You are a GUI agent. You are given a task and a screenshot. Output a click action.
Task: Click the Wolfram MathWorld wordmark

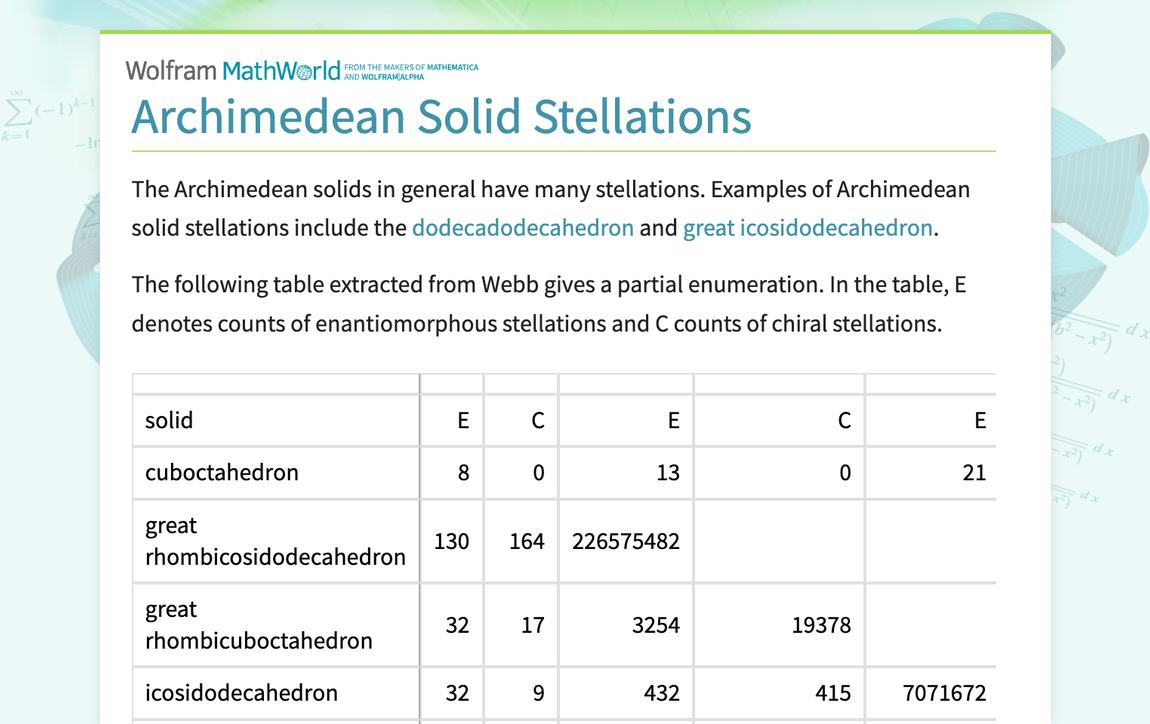(x=230, y=70)
